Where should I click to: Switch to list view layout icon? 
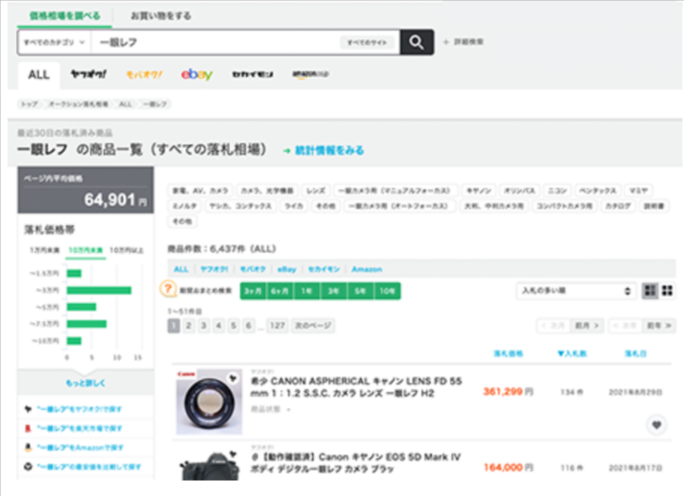point(667,290)
